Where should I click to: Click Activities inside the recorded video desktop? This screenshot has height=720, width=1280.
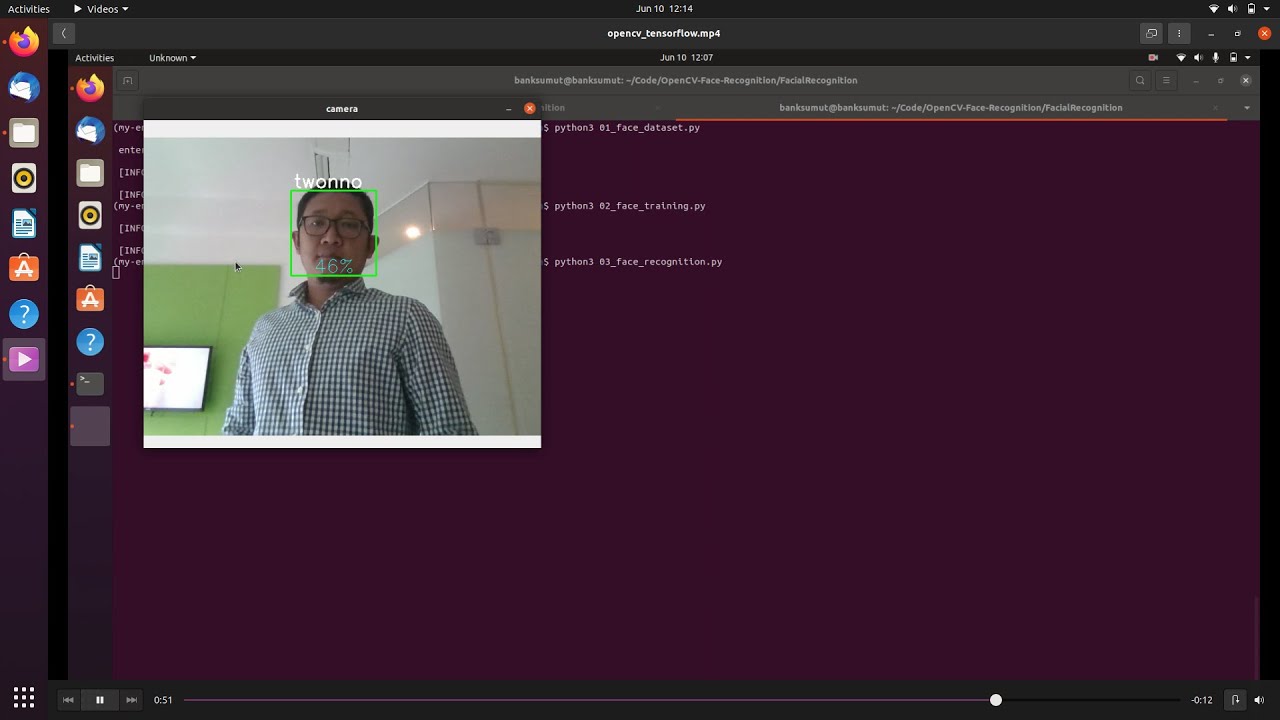coord(95,58)
